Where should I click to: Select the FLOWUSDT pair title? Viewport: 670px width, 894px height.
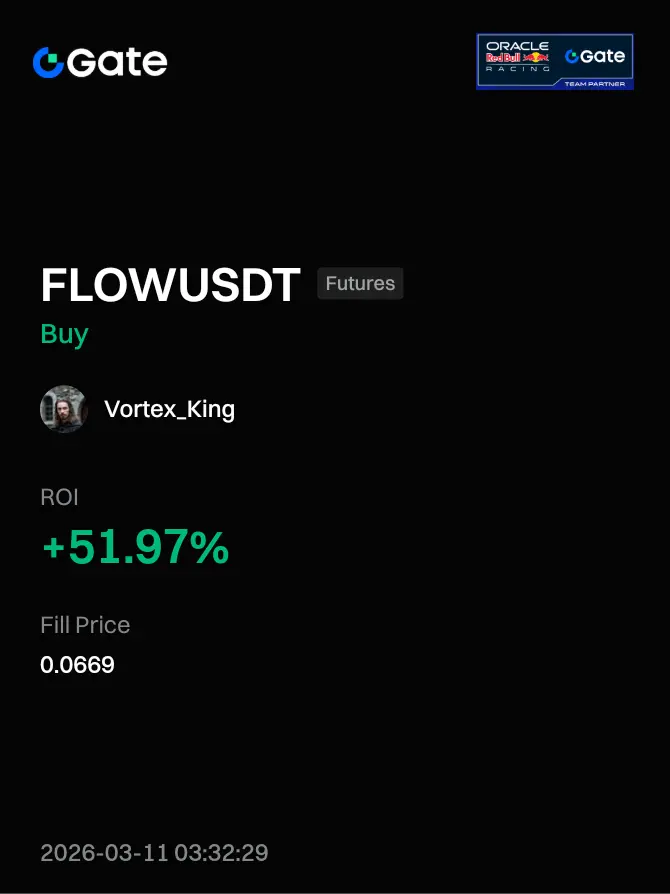170,285
